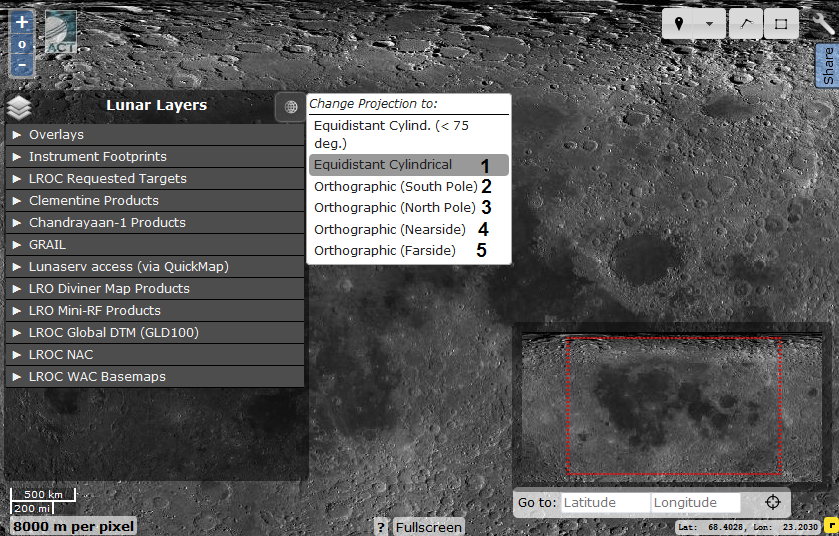Viewport: 839px width, 536px height.
Task: Open the Share side tab
Action: pos(828,65)
